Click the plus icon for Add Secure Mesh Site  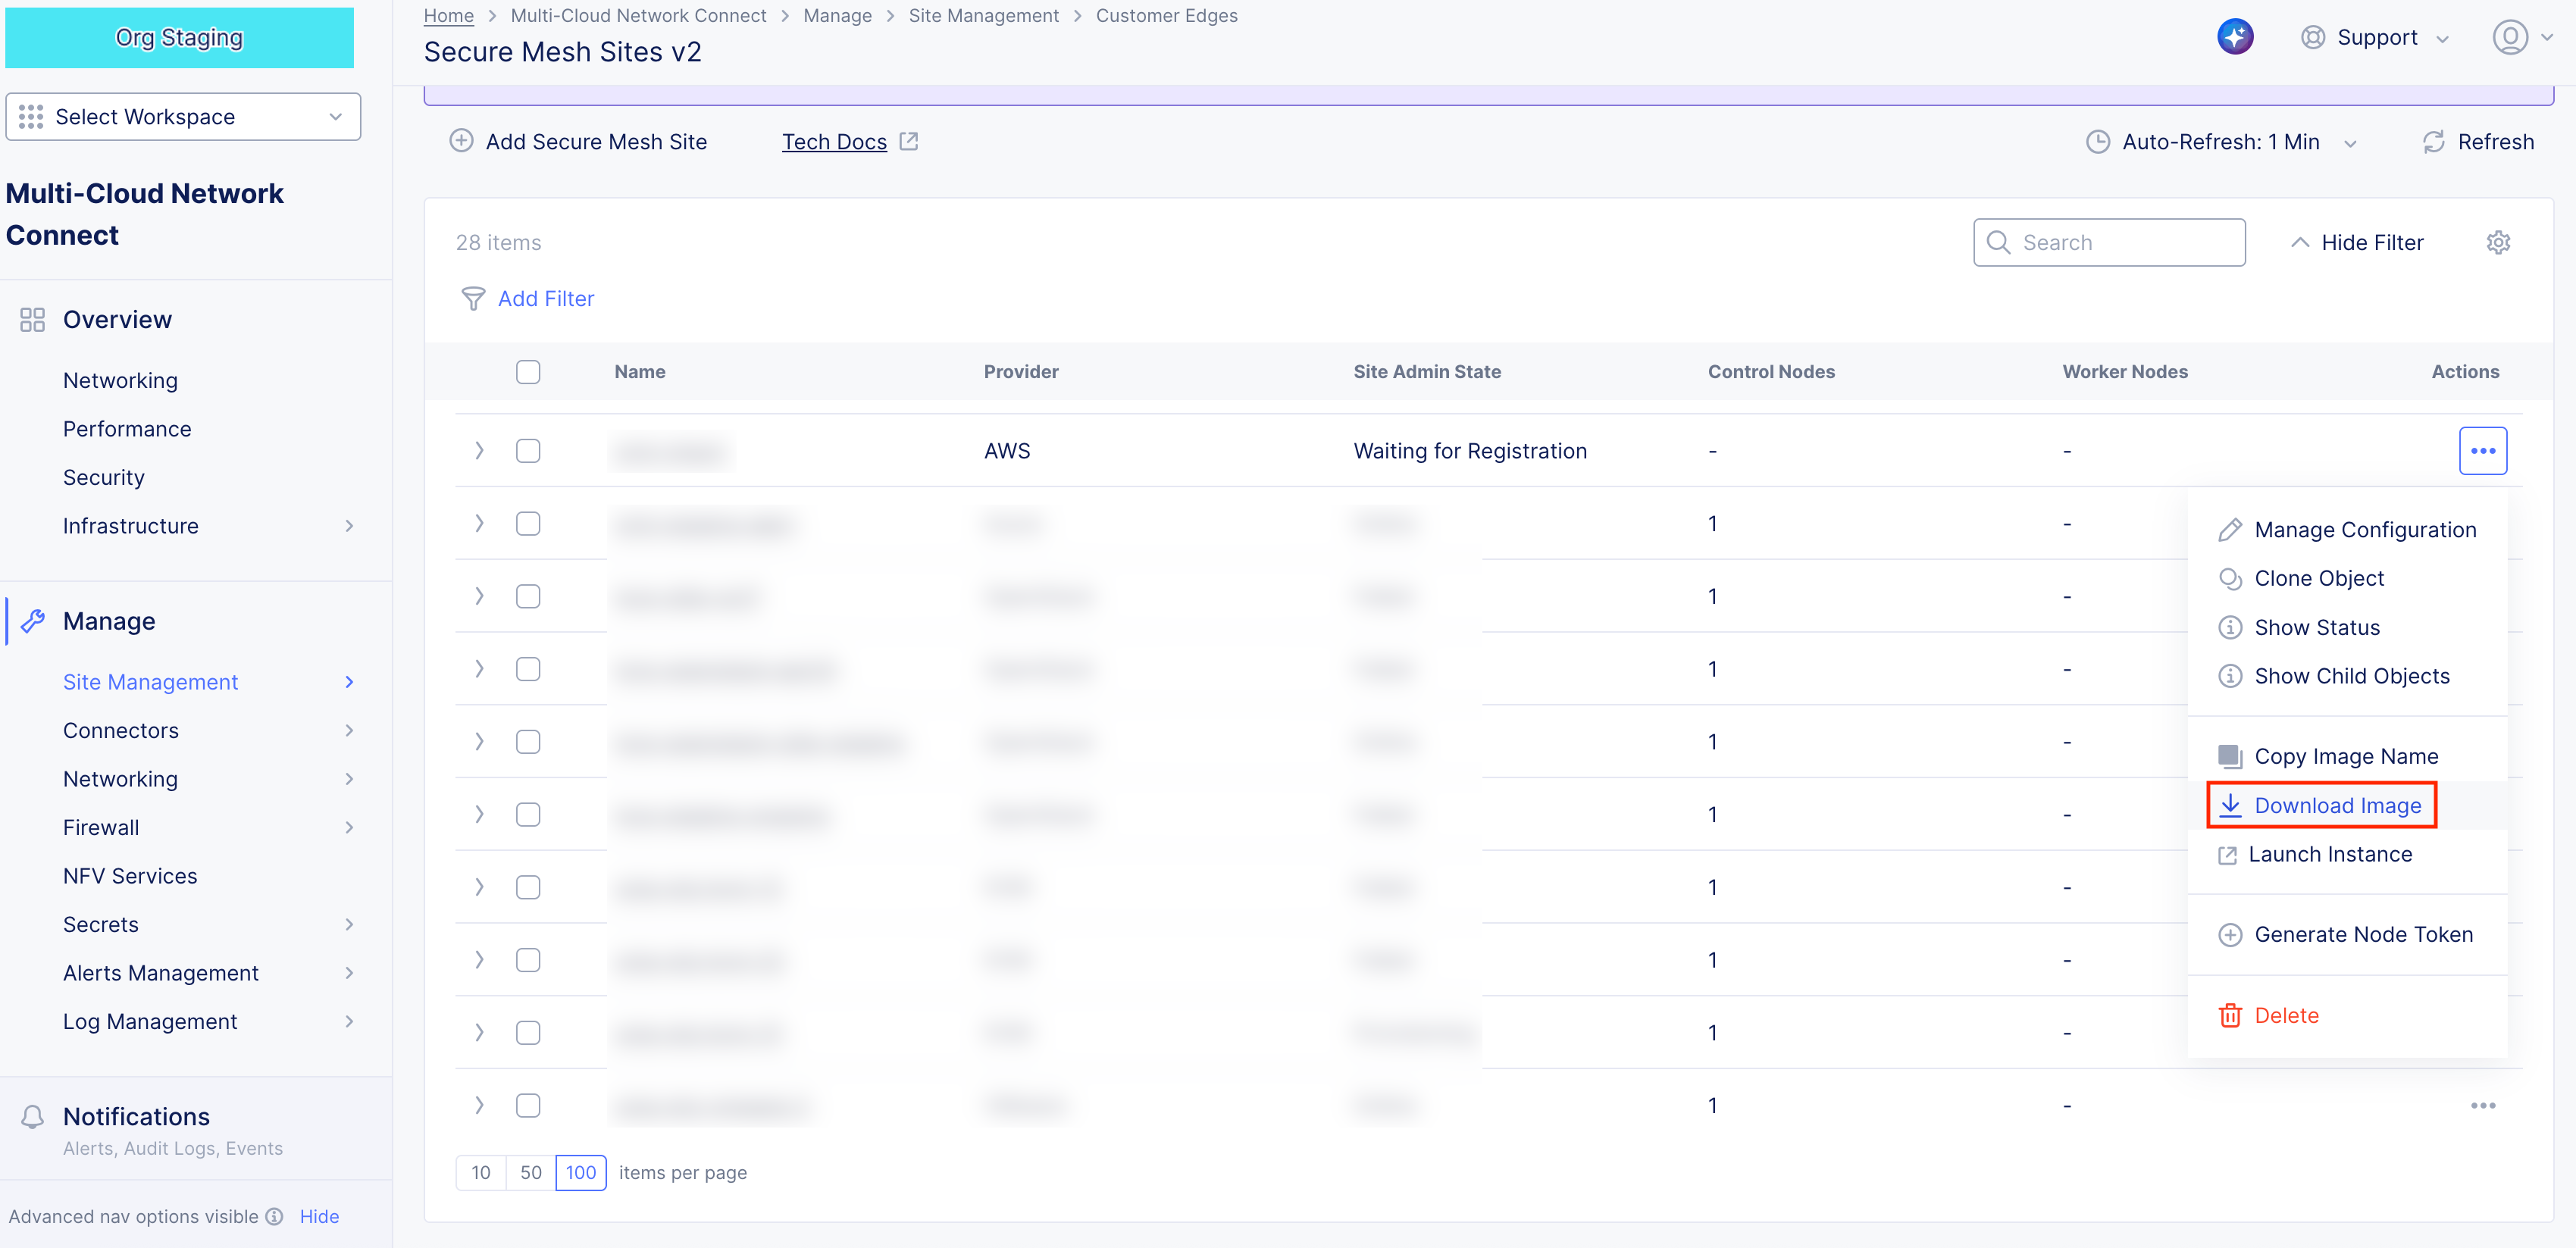(x=461, y=141)
